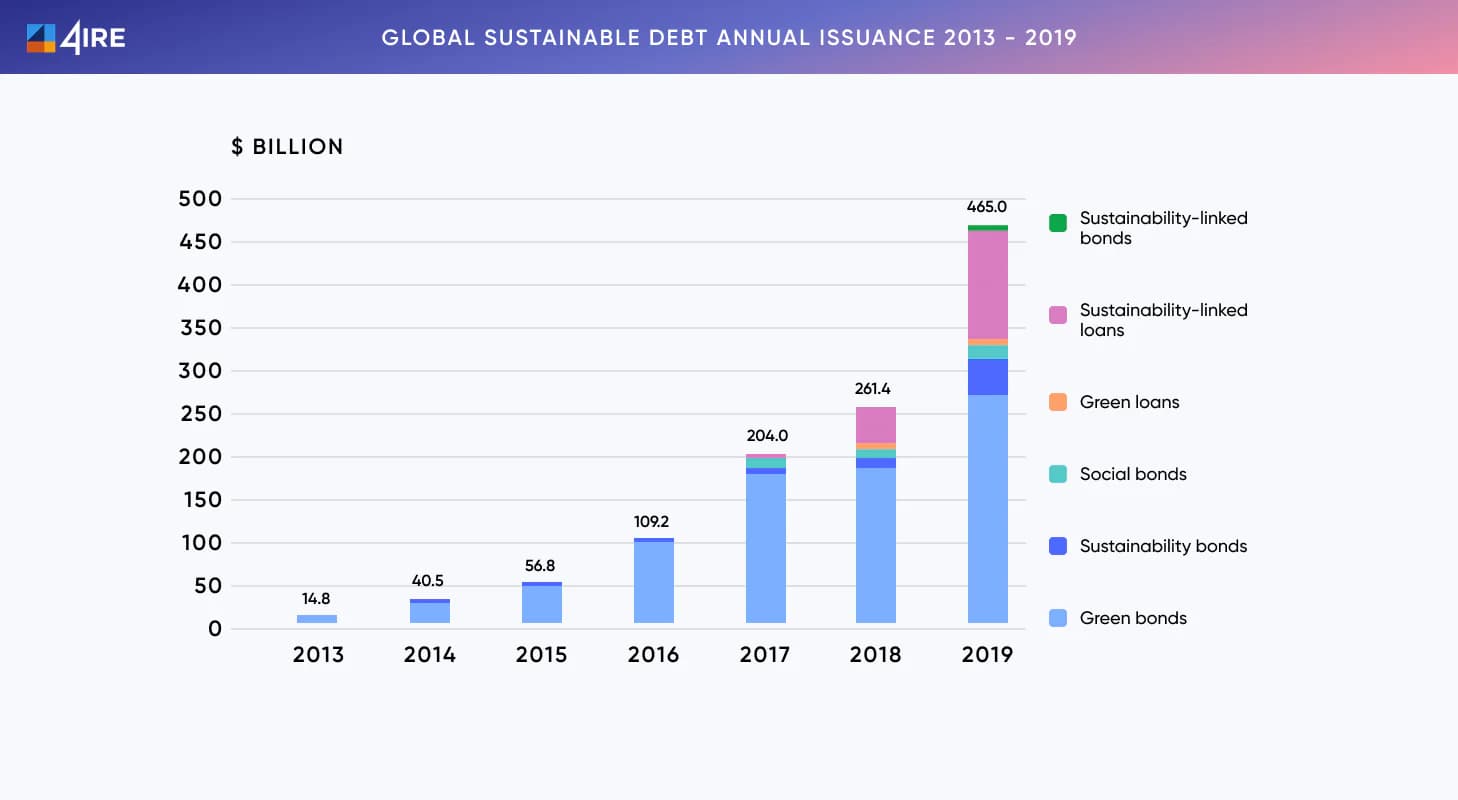1458x800 pixels.
Task: Click the '0' y-axis label
Action: pos(214,629)
